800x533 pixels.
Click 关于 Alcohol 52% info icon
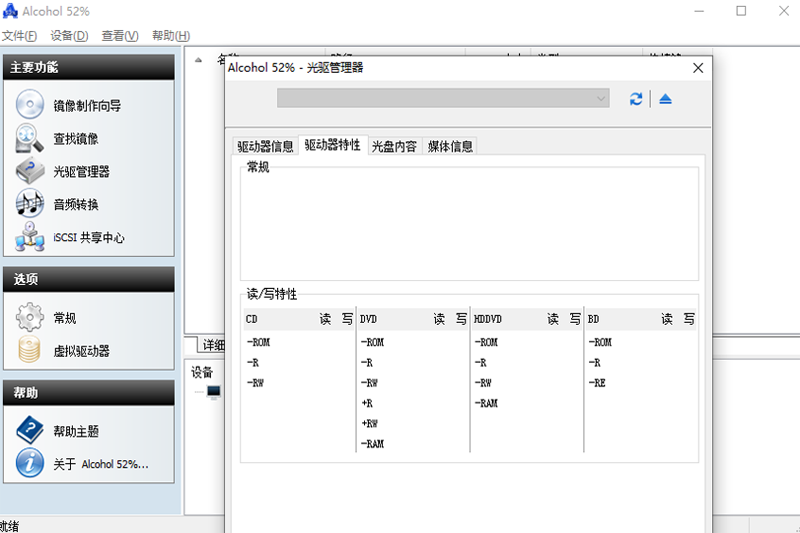(x=30, y=463)
